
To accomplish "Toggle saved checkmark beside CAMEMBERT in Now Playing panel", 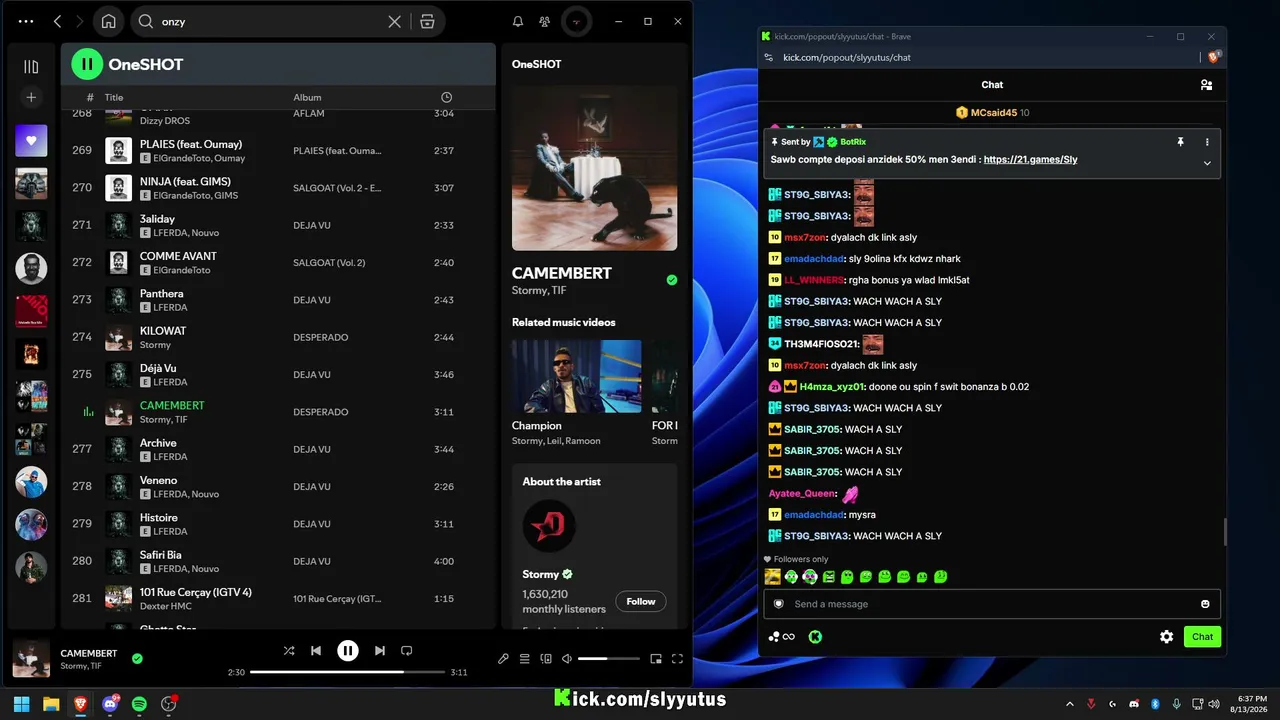I will pos(672,280).
